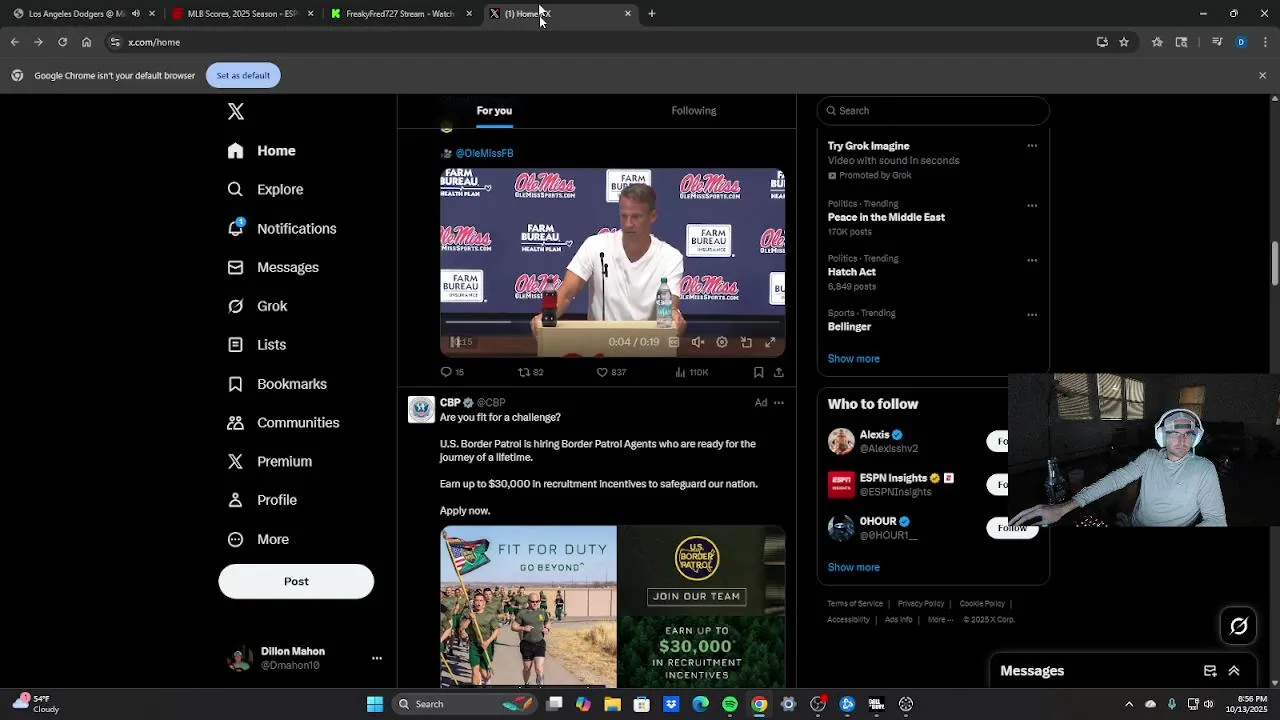Open Premium in the sidebar
1280x720 pixels.
[270, 461]
